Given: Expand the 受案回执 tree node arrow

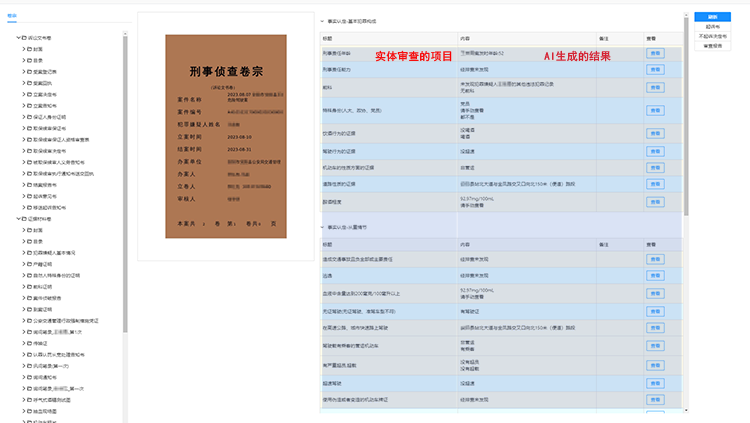Looking at the screenshot, I should coord(25,82).
